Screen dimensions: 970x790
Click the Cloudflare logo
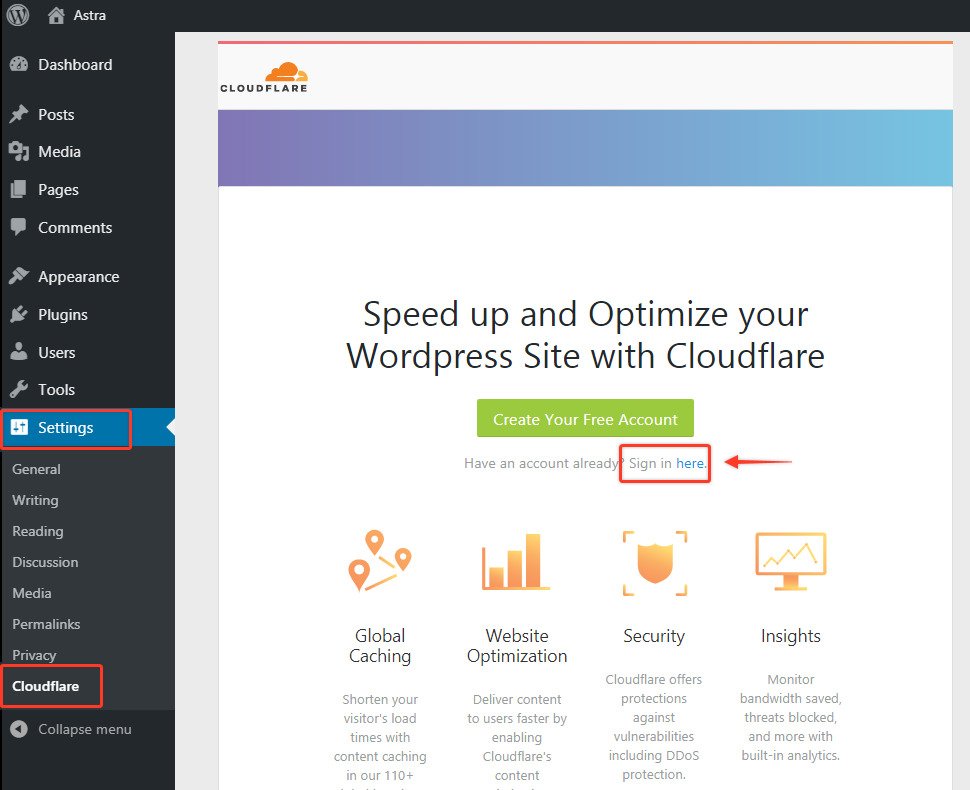[x=264, y=77]
